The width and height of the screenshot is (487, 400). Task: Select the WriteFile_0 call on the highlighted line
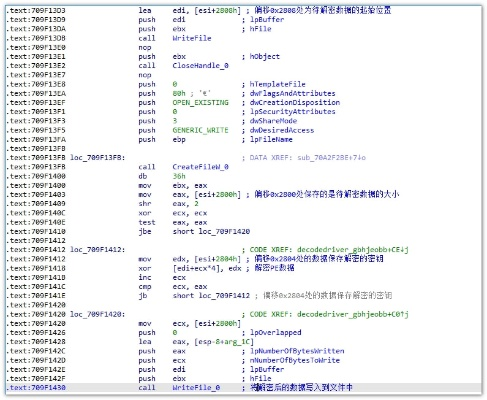point(196,387)
